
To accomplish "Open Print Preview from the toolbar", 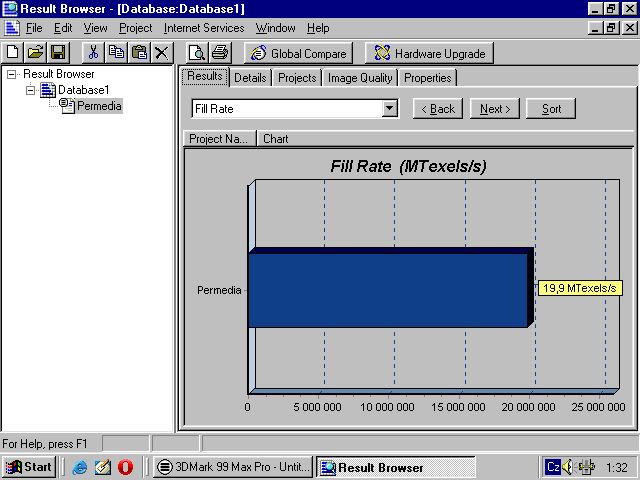I will [198, 53].
